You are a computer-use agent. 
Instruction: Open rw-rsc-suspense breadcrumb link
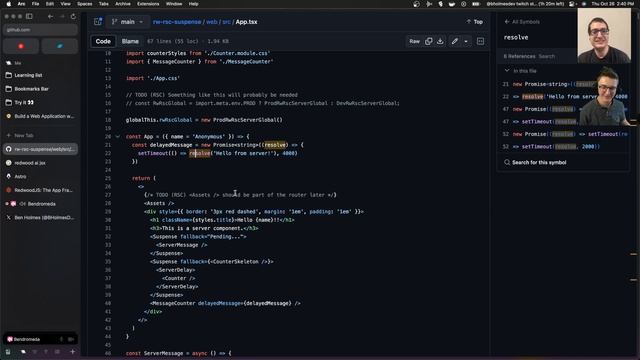pos(177,22)
